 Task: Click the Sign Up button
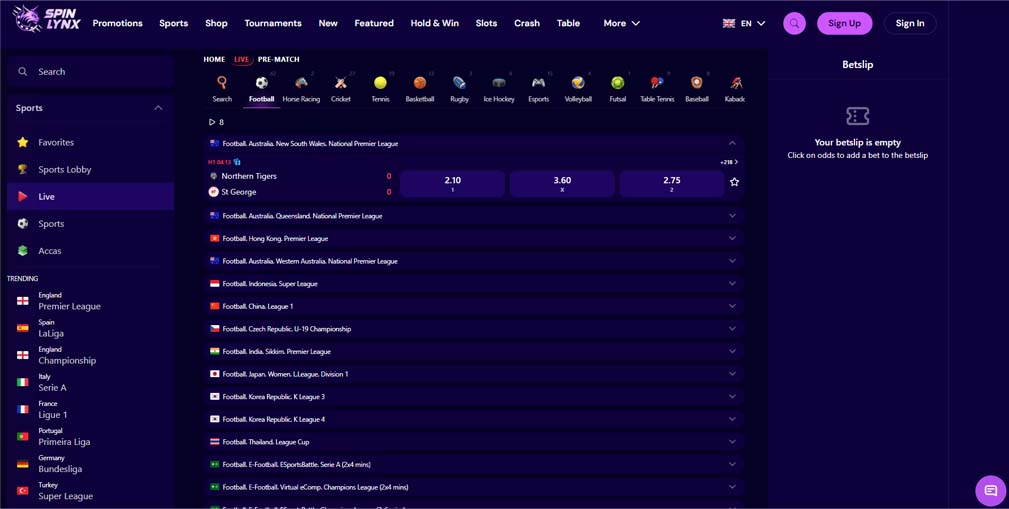[844, 23]
